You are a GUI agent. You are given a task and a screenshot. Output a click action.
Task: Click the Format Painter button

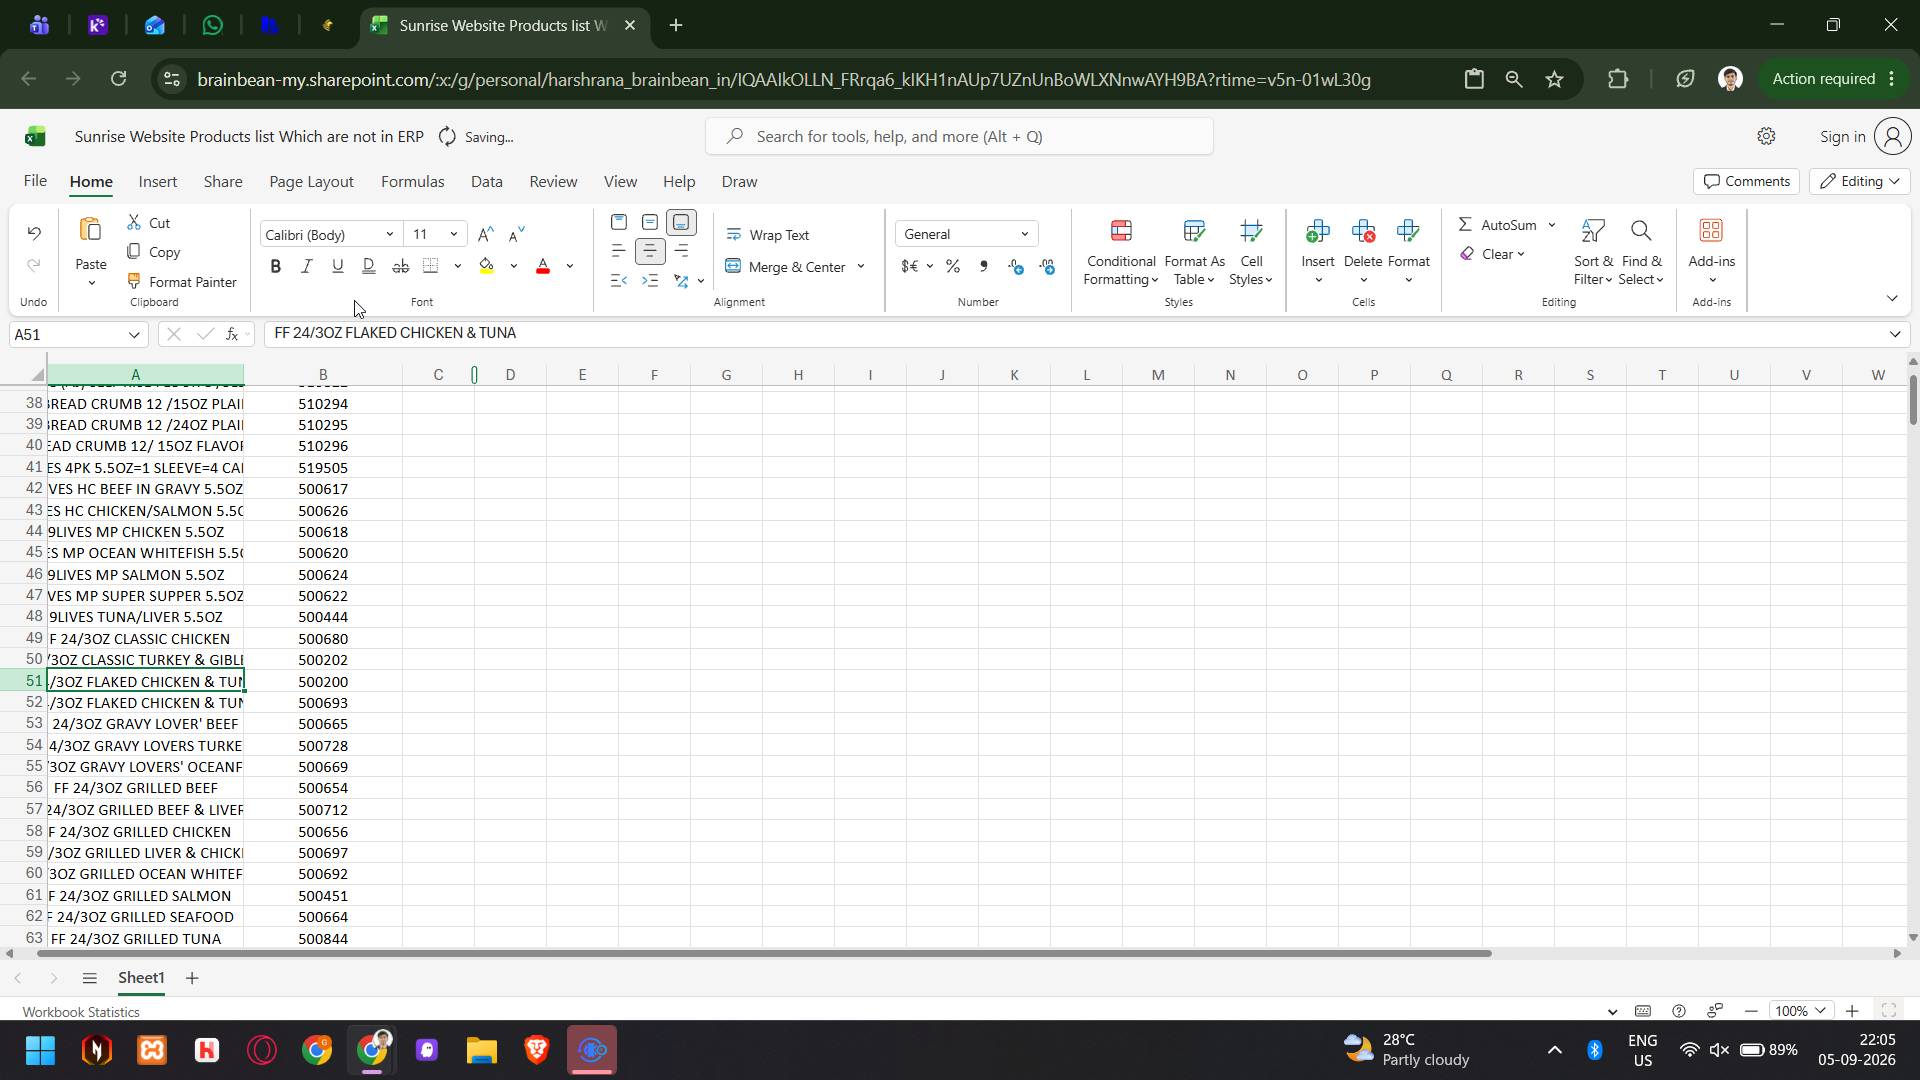[x=182, y=282]
